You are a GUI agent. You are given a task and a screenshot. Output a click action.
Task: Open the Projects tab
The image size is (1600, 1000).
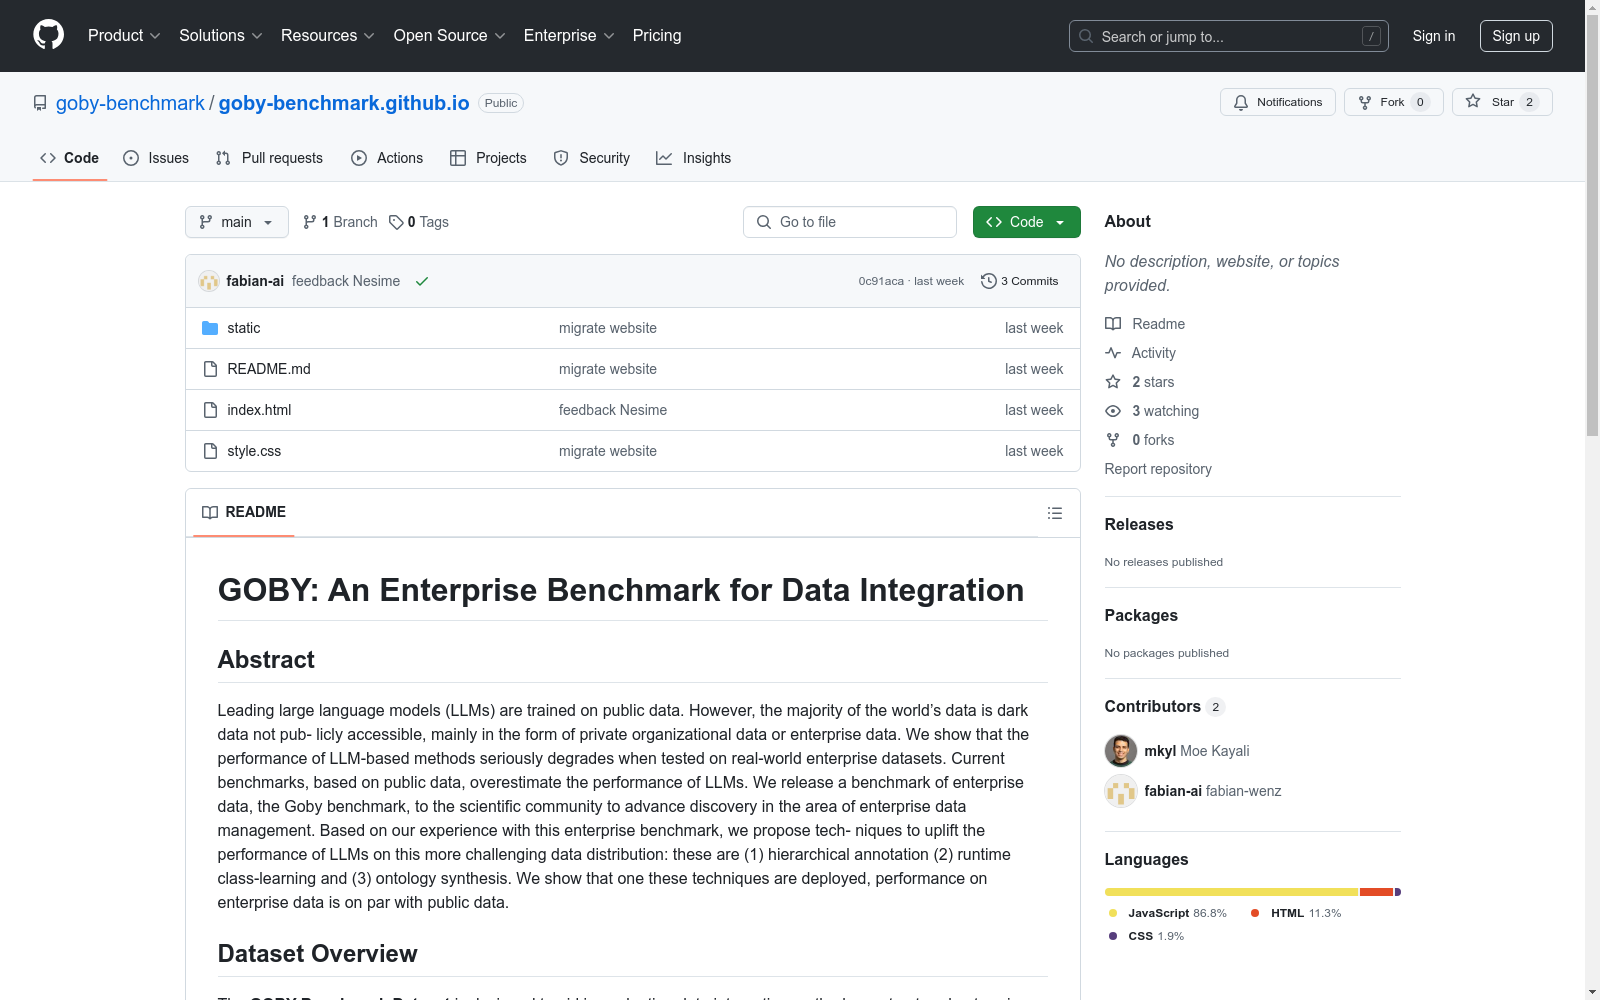tap(488, 158)
